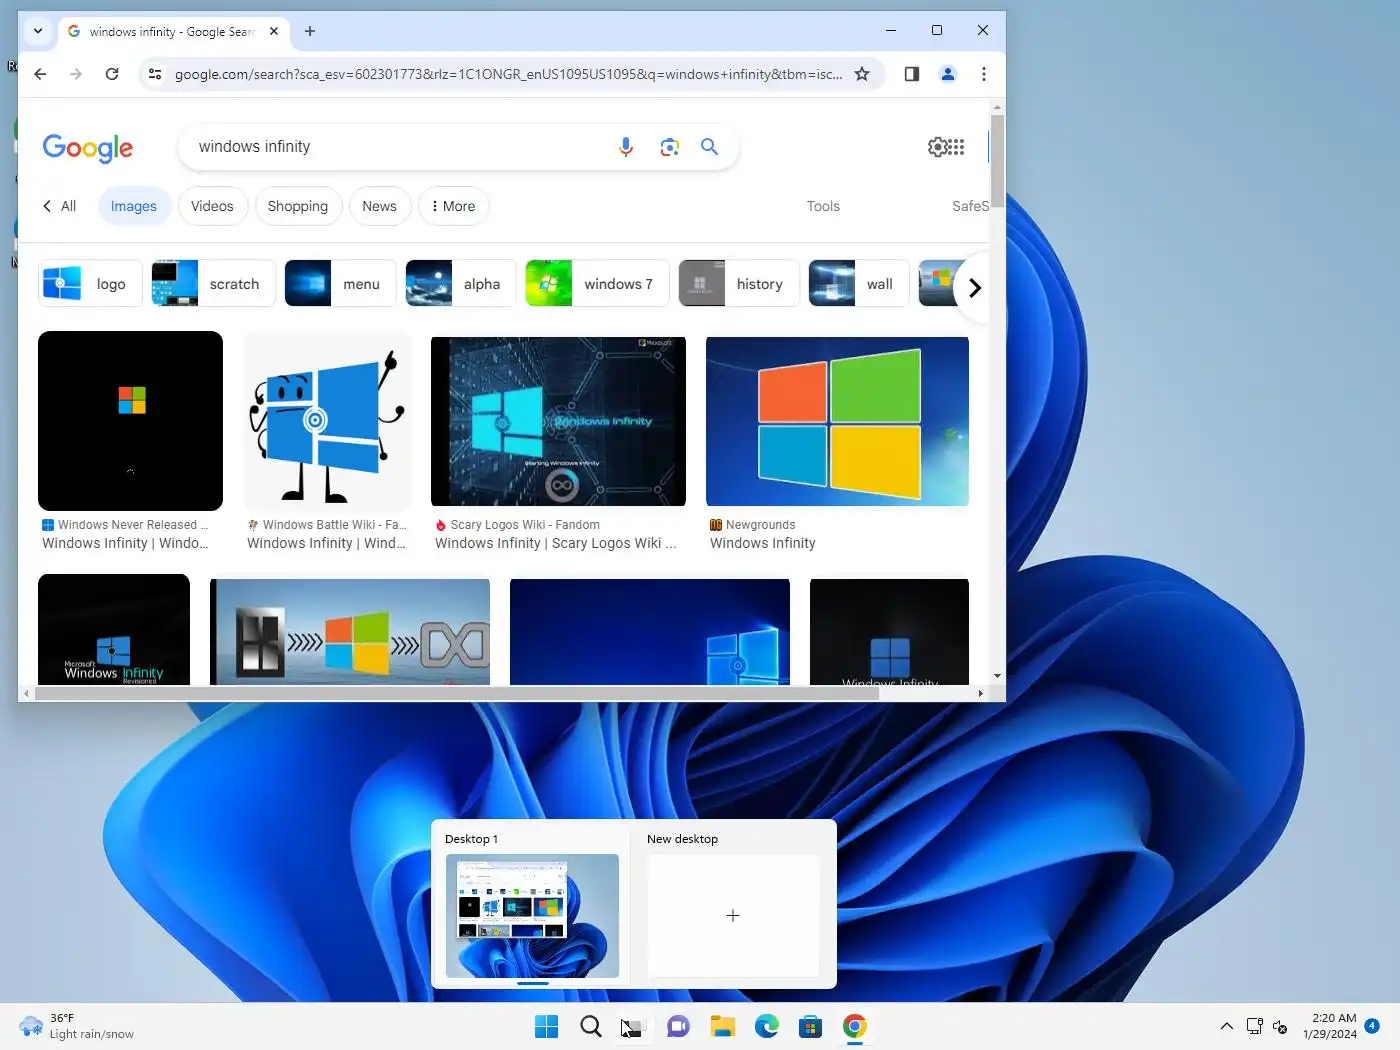Open the Google apps grid
Image resolution: width=1400 pixels, height=1050 pixels.
click(957, 147)
